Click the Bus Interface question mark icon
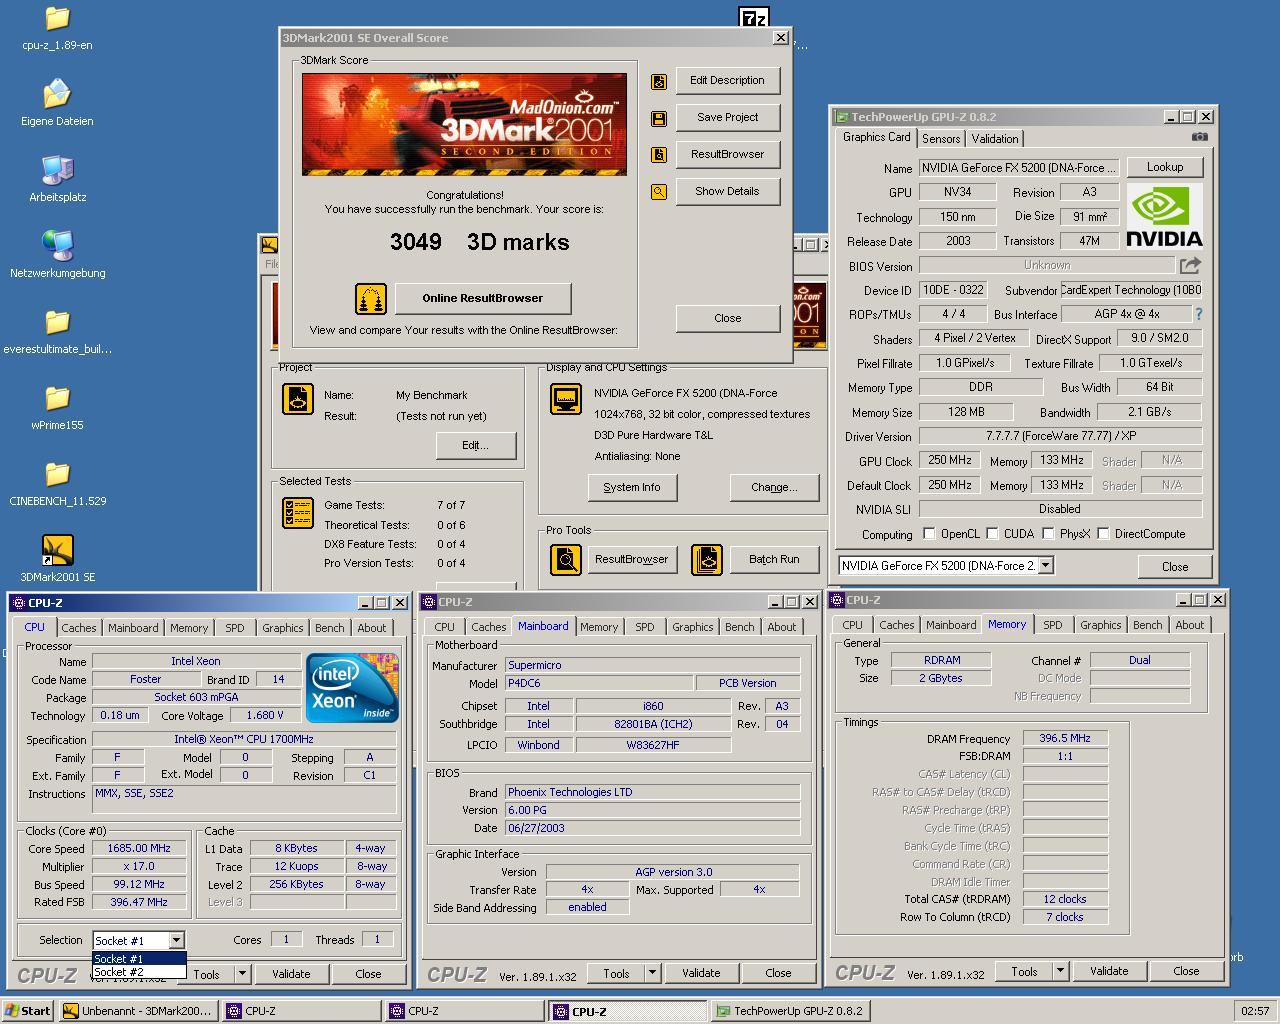Image resolution: width=1280 pixels, height=1024 pixels. click(1198, 314)
